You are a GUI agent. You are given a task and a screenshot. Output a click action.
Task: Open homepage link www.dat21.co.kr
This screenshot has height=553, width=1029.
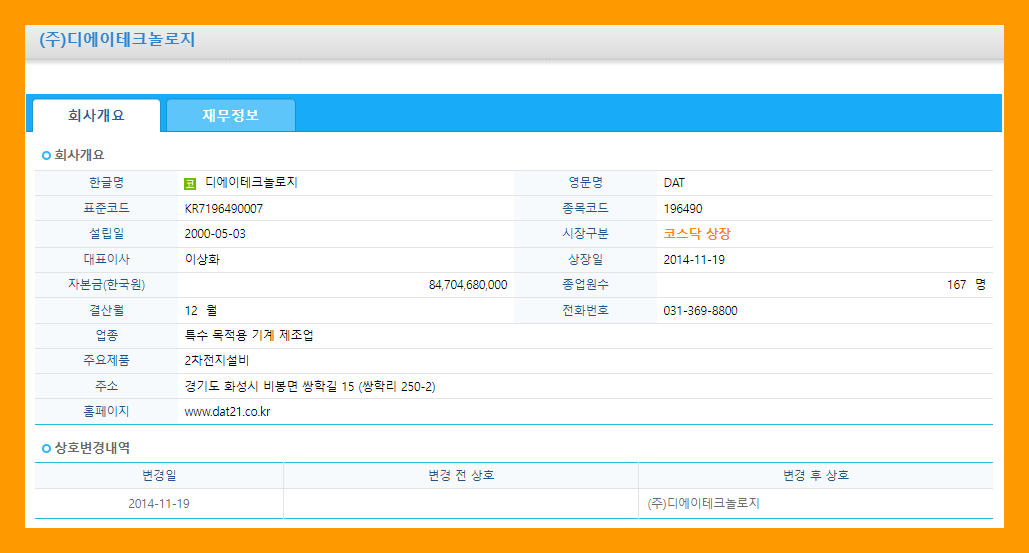pos(227,412)
